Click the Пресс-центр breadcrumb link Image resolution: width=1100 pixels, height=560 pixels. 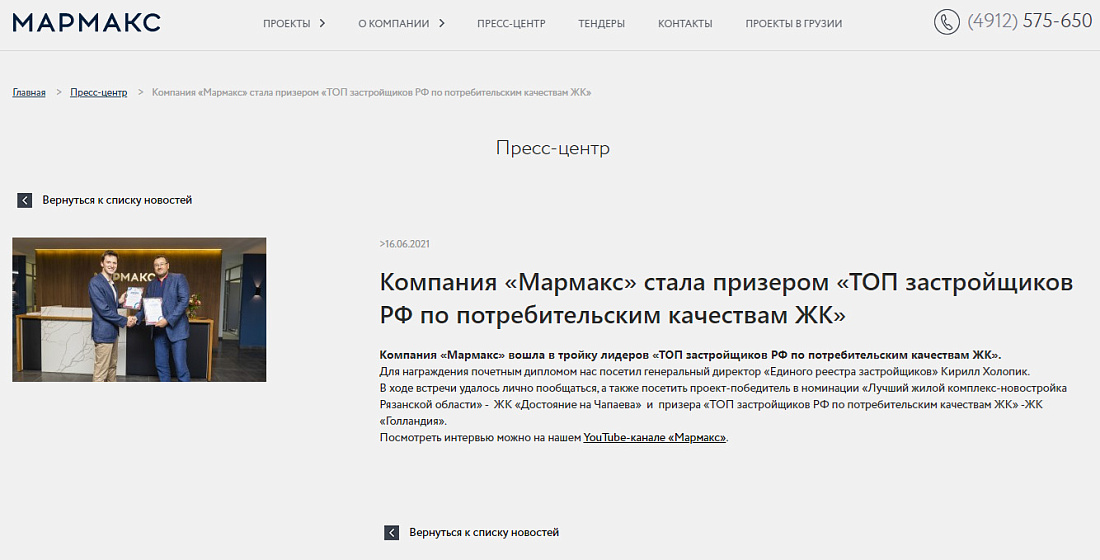pyautogui.click(x=98, y=93)
